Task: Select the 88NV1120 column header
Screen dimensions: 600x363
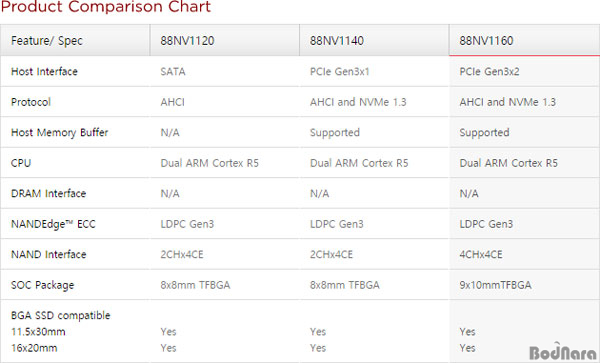Action: 225,41
